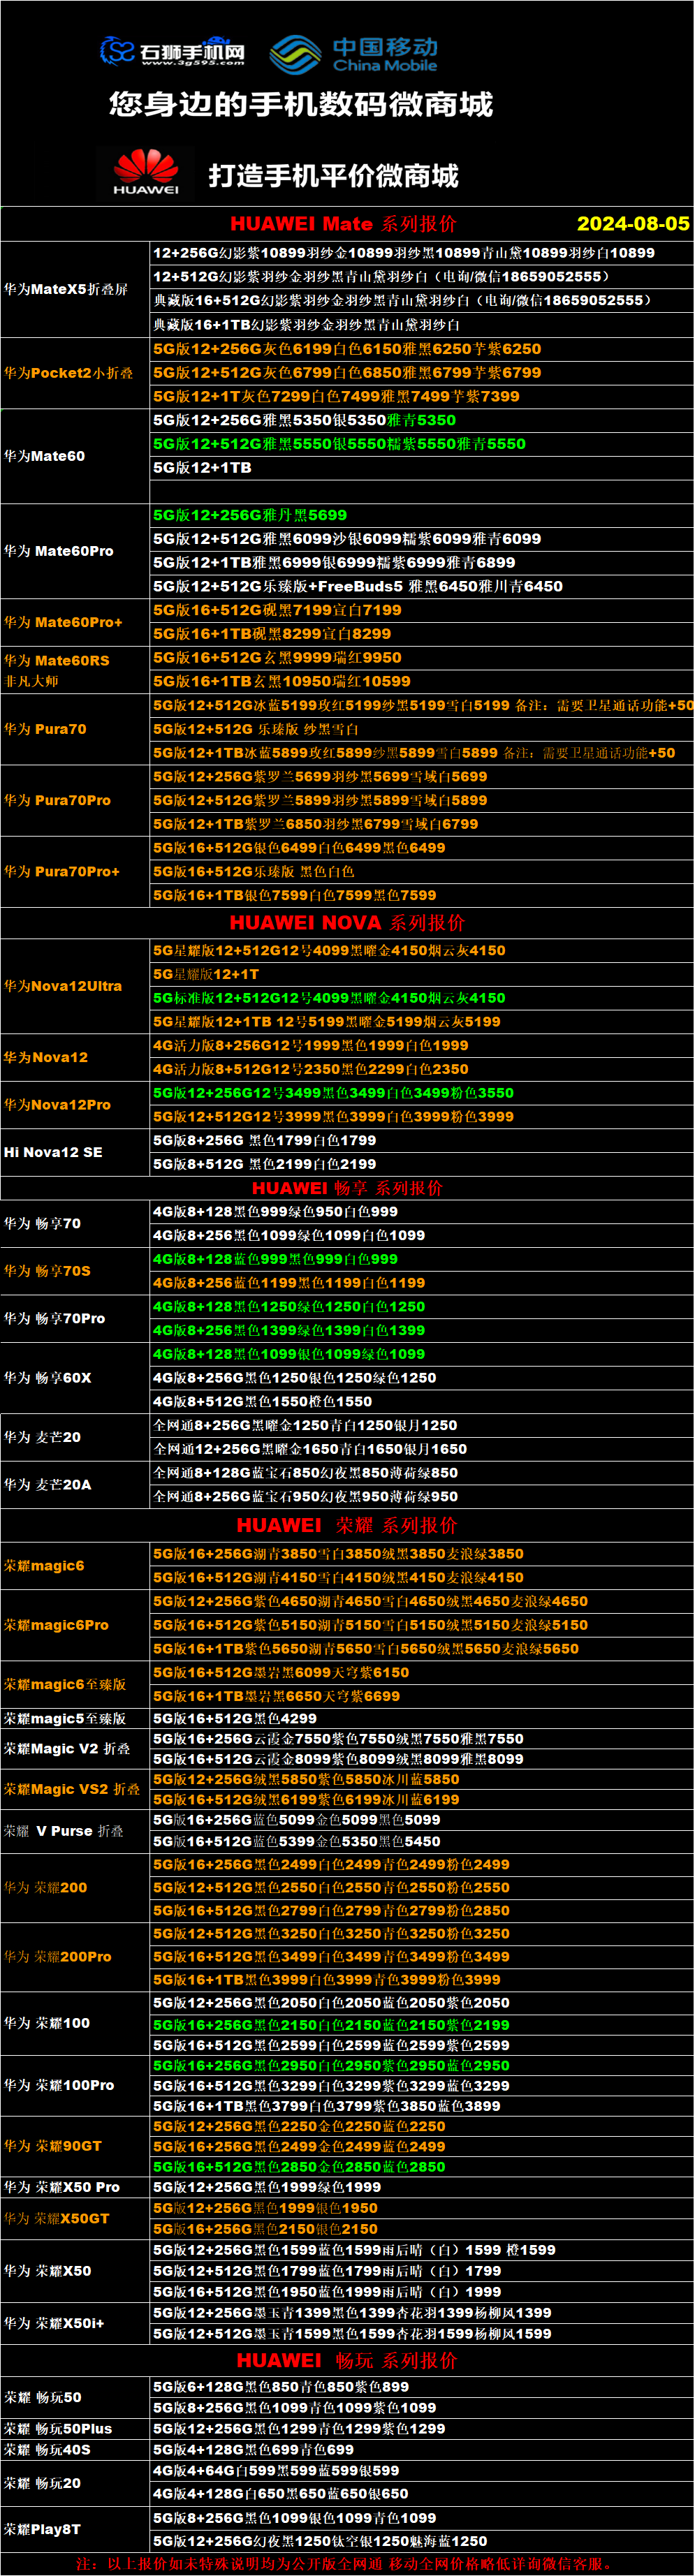Click the 4G活力版8+256G12号1999 price row
695x2576 pixels.
421,1045
